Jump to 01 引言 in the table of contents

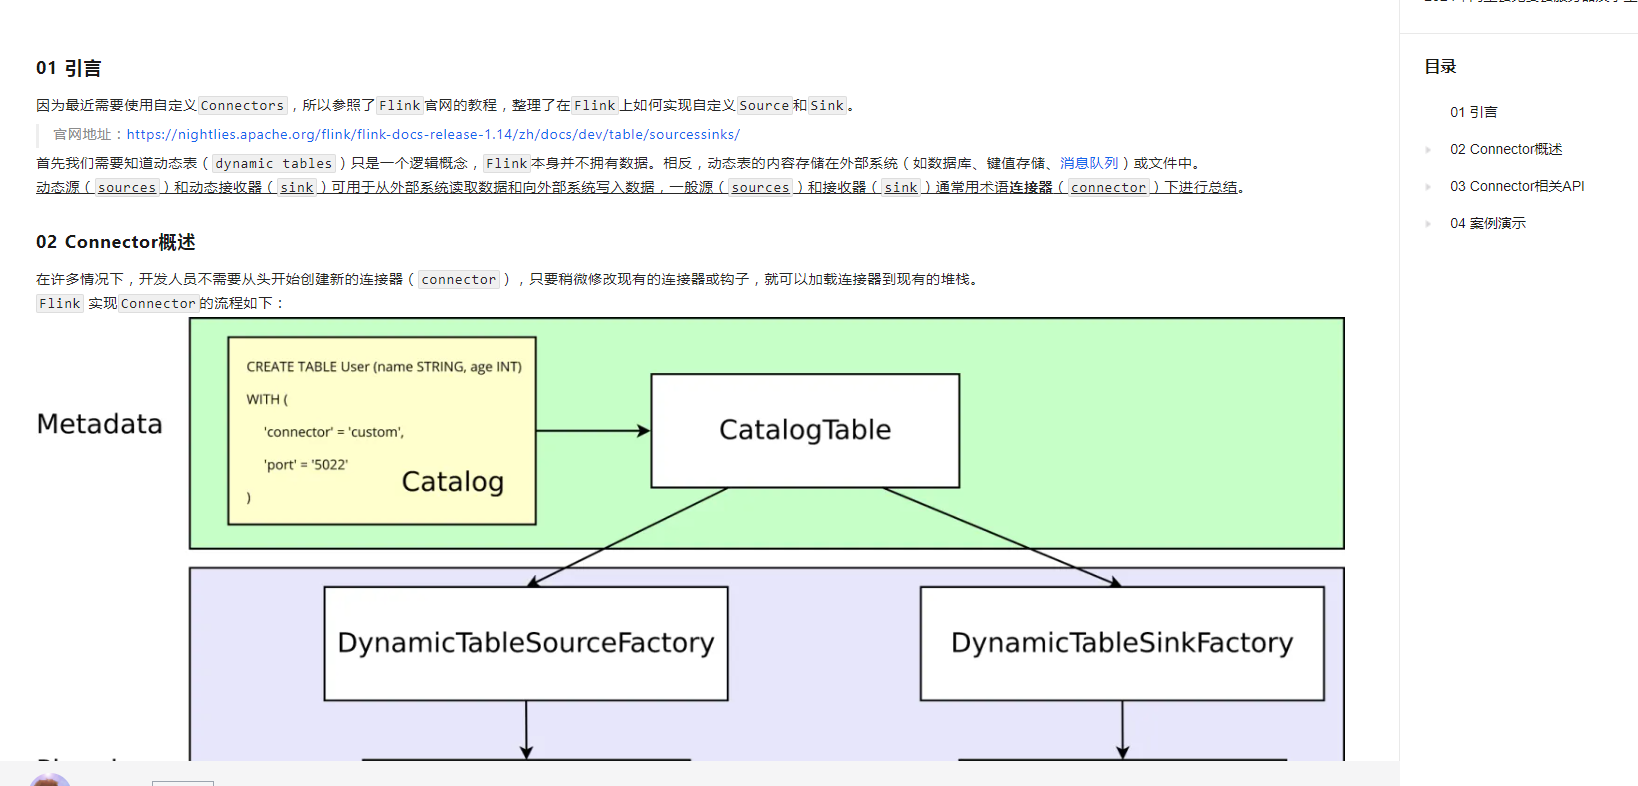[1473, 112]
